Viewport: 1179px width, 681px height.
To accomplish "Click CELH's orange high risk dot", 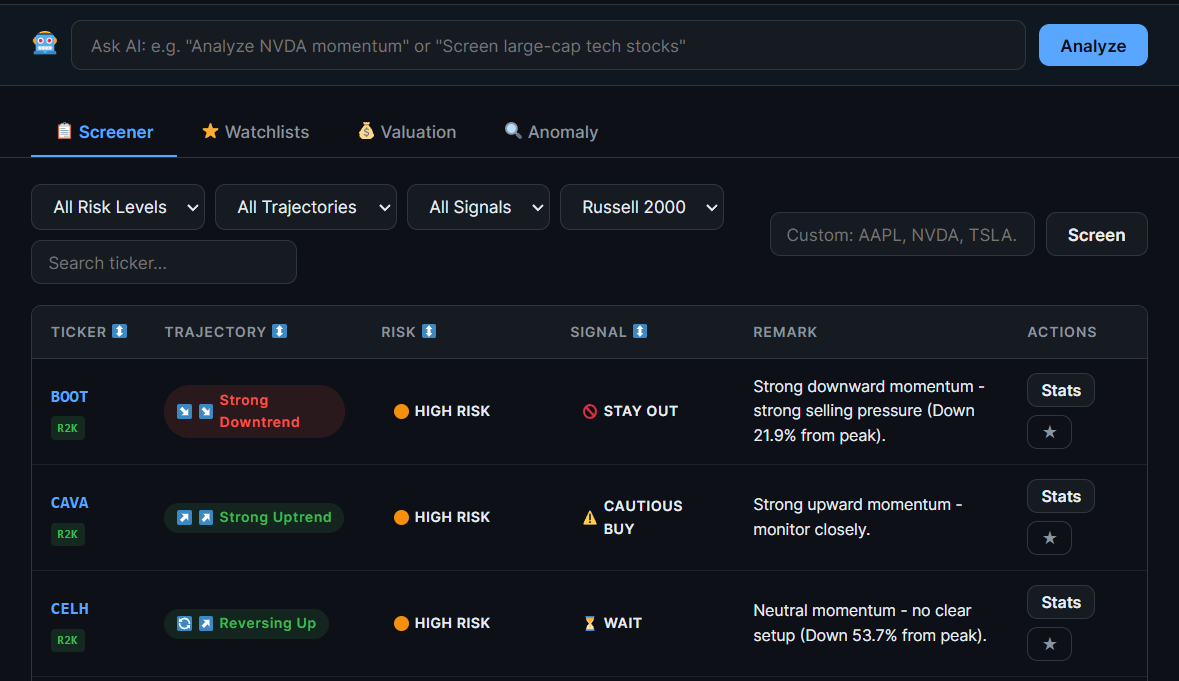I will pyautogui.click(x=402, y=623).
